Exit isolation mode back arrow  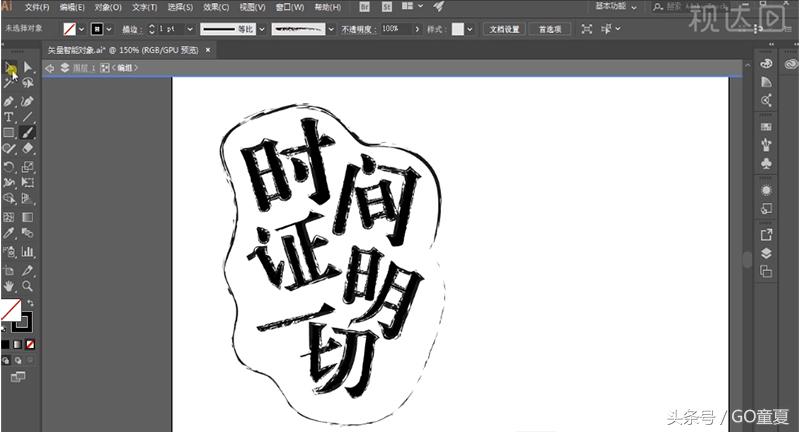49,68
